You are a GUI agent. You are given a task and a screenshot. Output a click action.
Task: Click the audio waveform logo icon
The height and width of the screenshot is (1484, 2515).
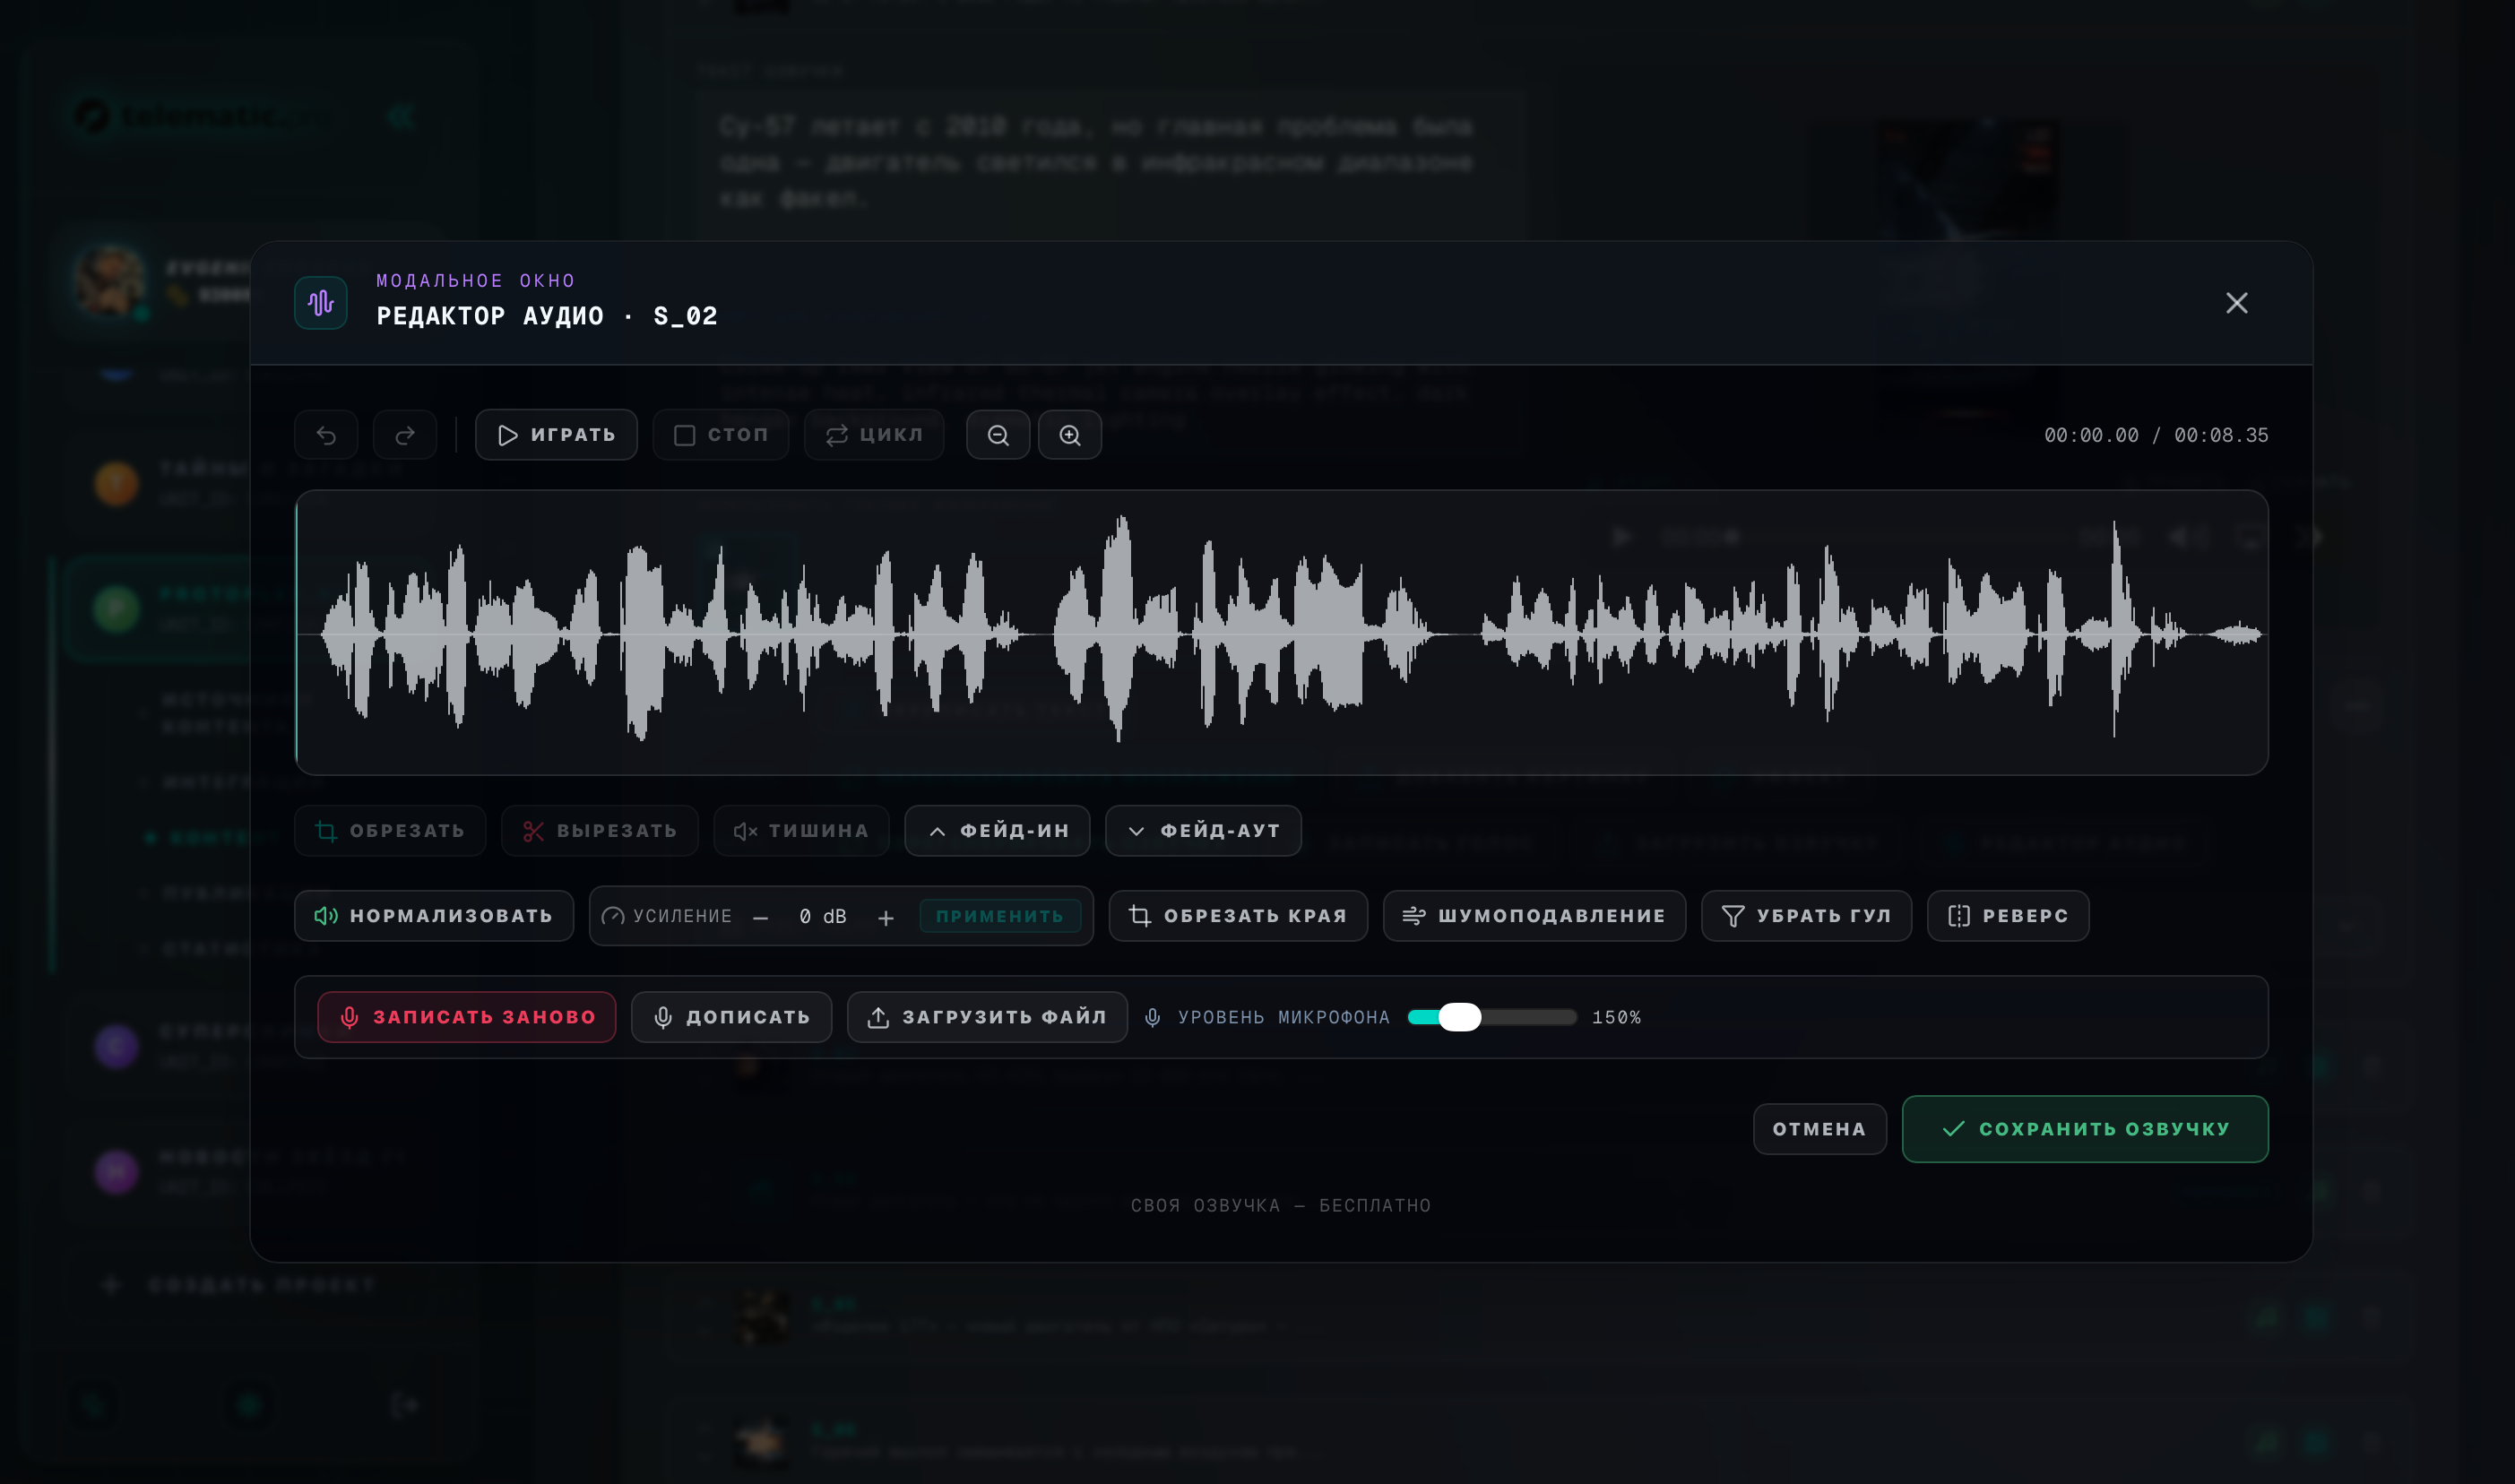point(321,303)
